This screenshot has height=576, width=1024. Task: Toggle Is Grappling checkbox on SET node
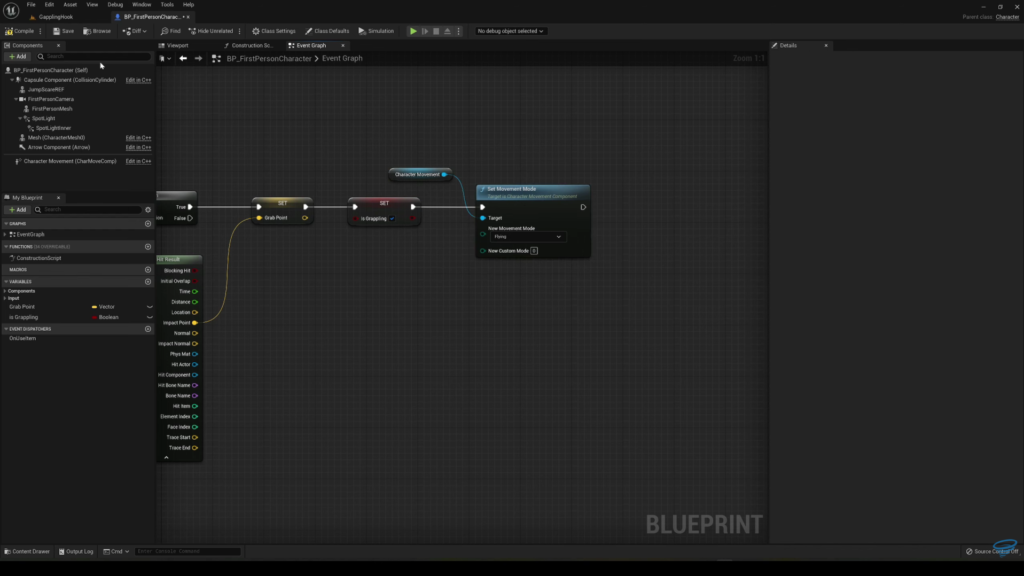(x=392, y=219)
